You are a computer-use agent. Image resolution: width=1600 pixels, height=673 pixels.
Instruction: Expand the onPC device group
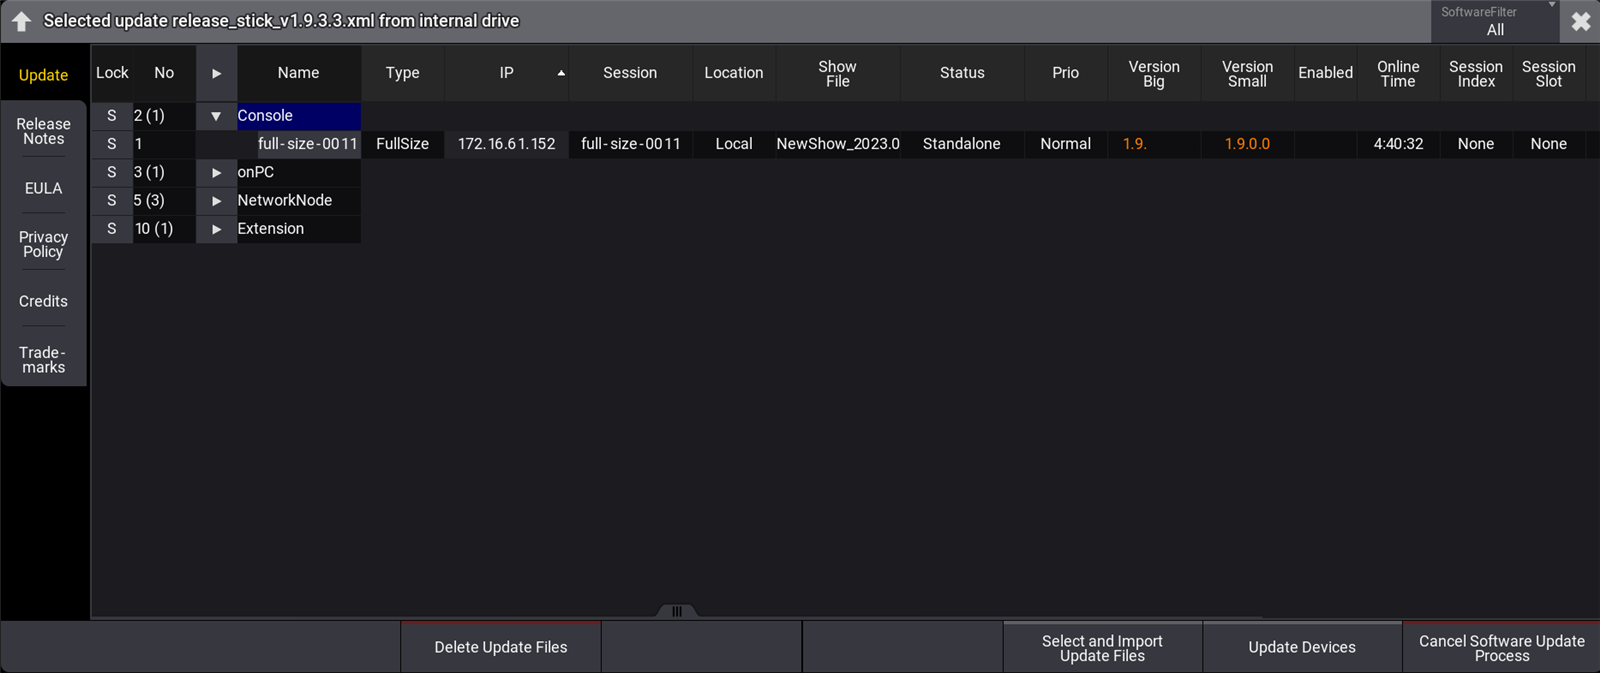click(x=216, y=172)
